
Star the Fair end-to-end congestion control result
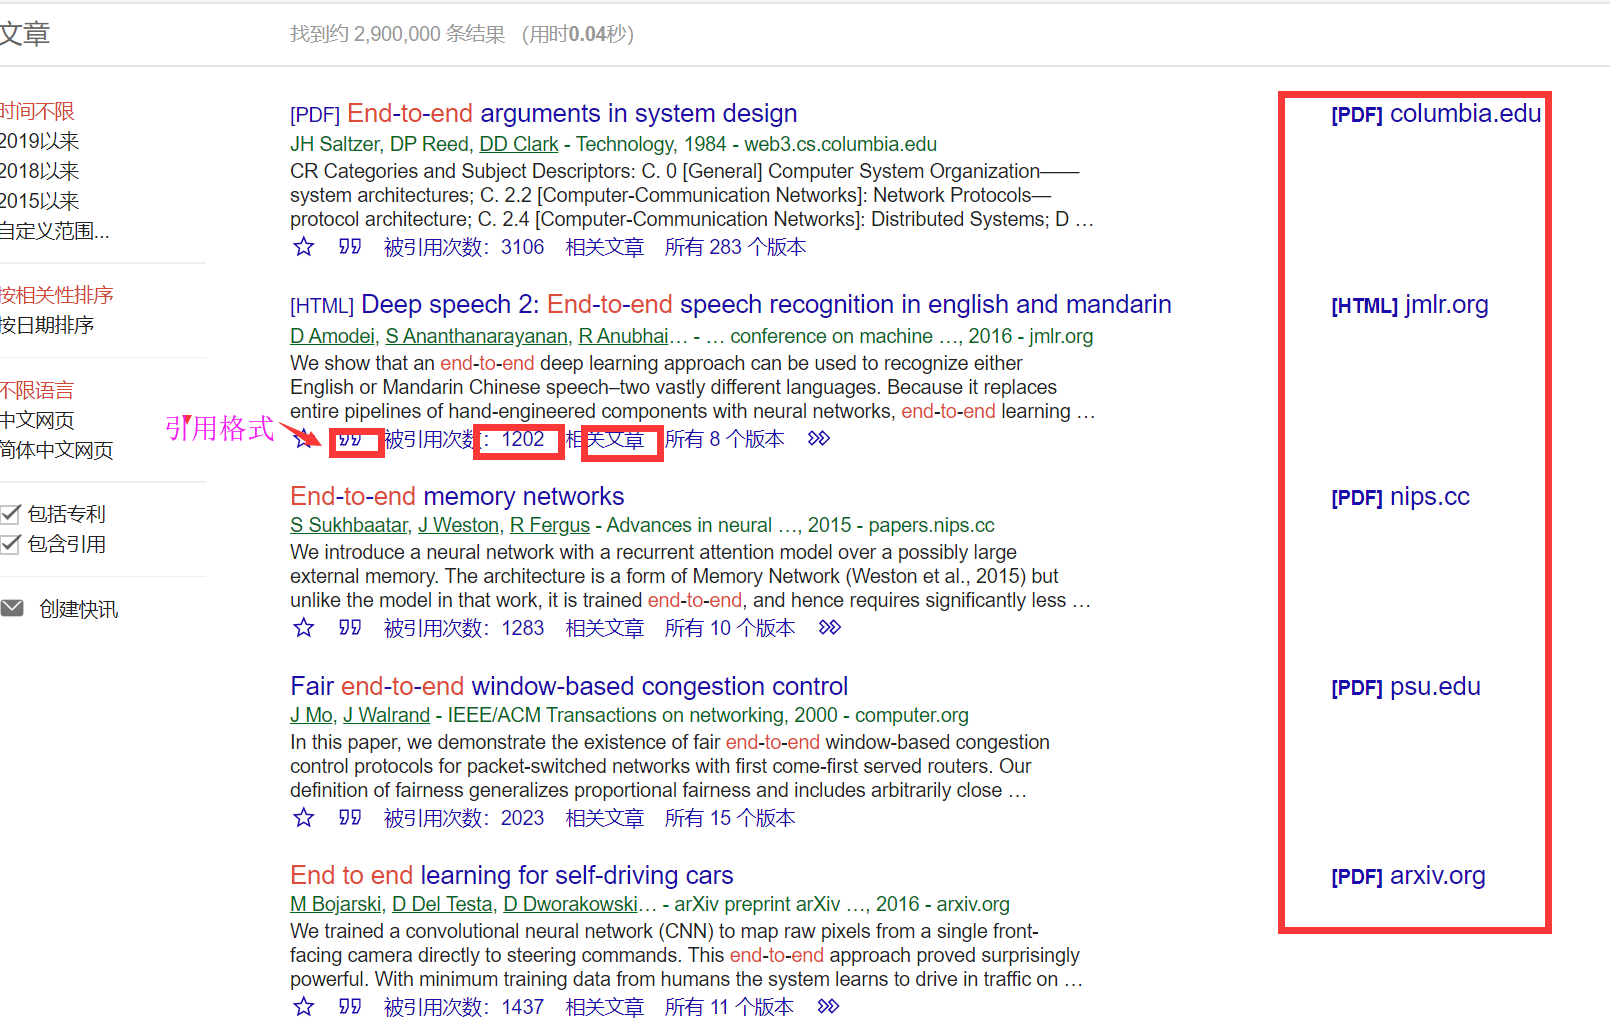click(x=304, y=818)
